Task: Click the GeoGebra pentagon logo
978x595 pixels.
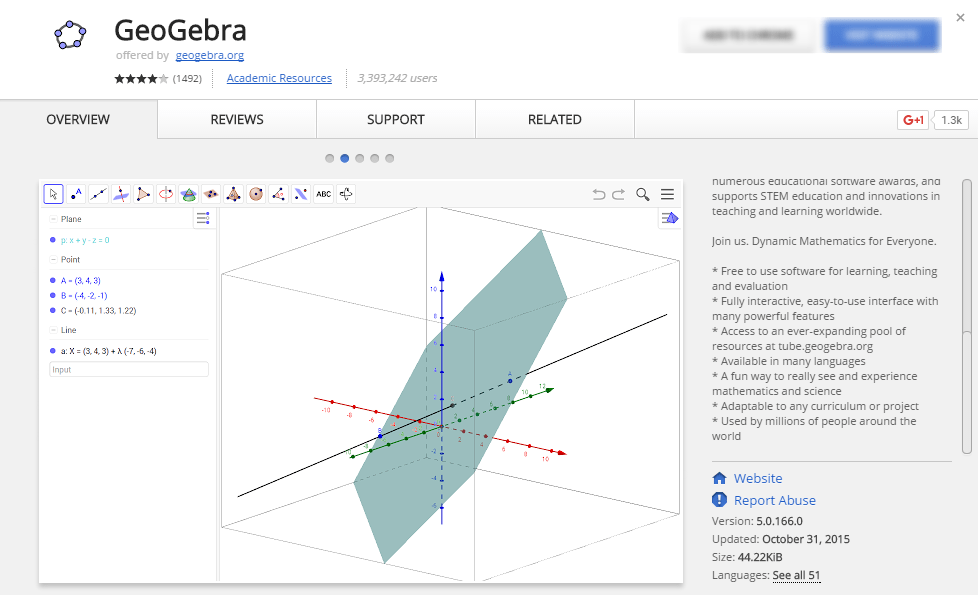Action: [70, 35]
